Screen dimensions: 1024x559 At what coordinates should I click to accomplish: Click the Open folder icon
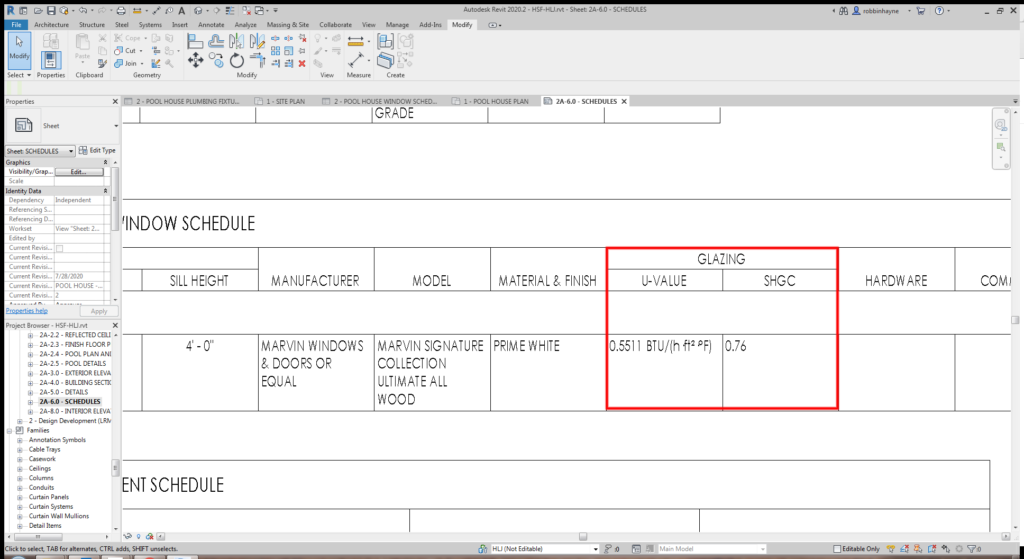[x=38, y=10]
